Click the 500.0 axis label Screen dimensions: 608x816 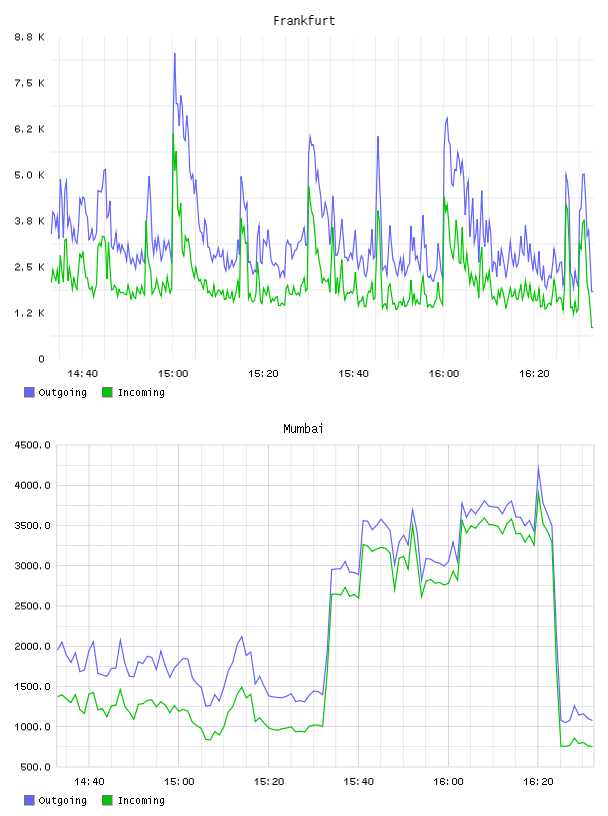tap(35, 767)
